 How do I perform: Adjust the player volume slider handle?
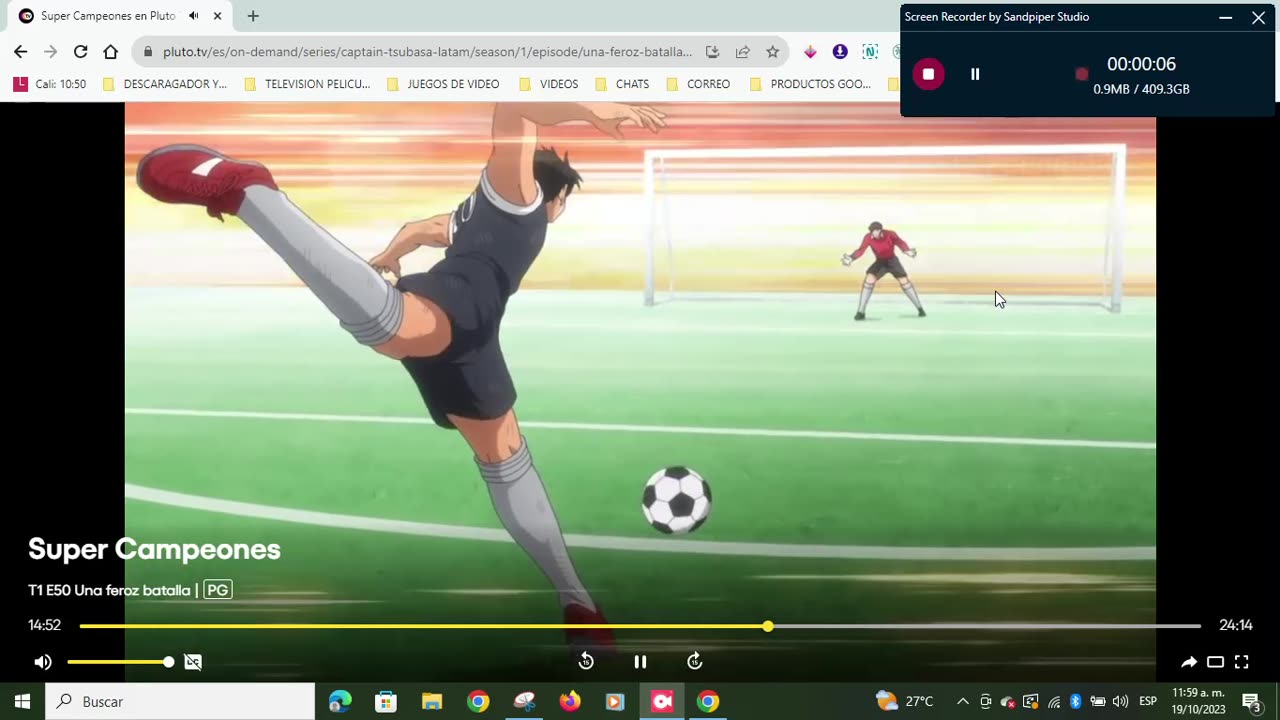[168, 662]
